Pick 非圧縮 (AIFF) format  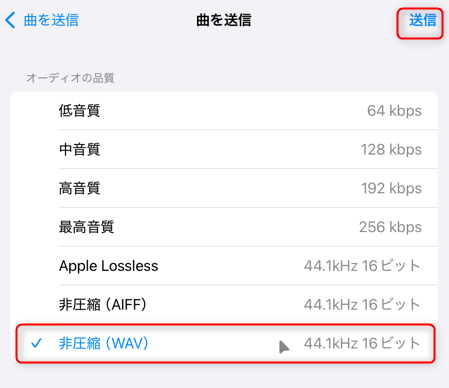click(224, 304)
